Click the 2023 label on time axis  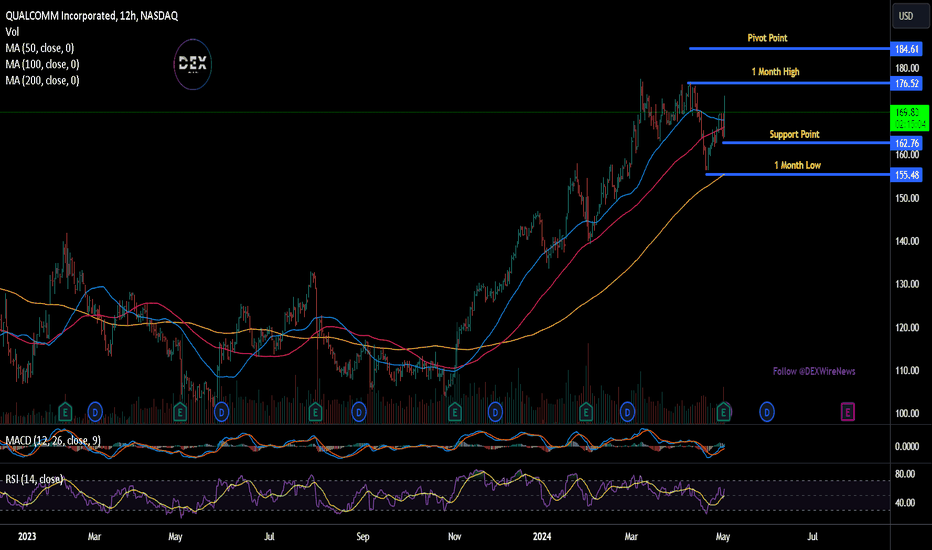click(x=27, y=536)
